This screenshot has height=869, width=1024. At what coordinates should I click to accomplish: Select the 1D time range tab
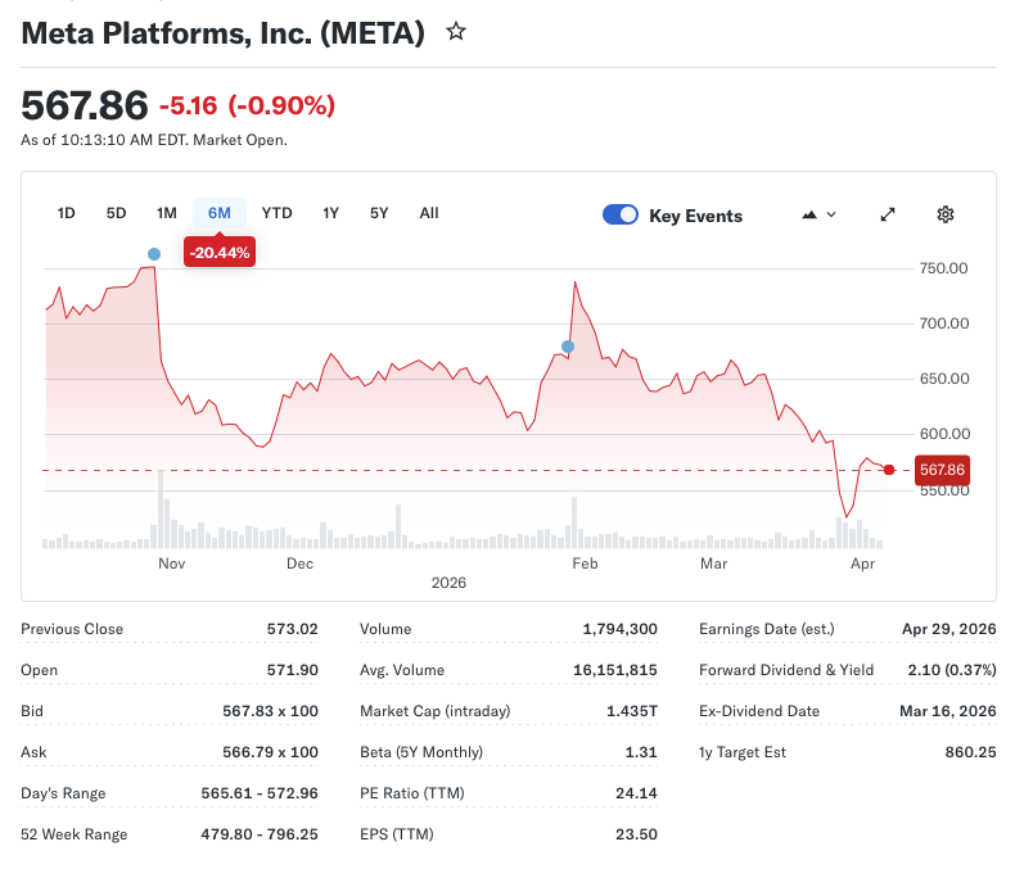pyautogui.click(x=66, y=213)
